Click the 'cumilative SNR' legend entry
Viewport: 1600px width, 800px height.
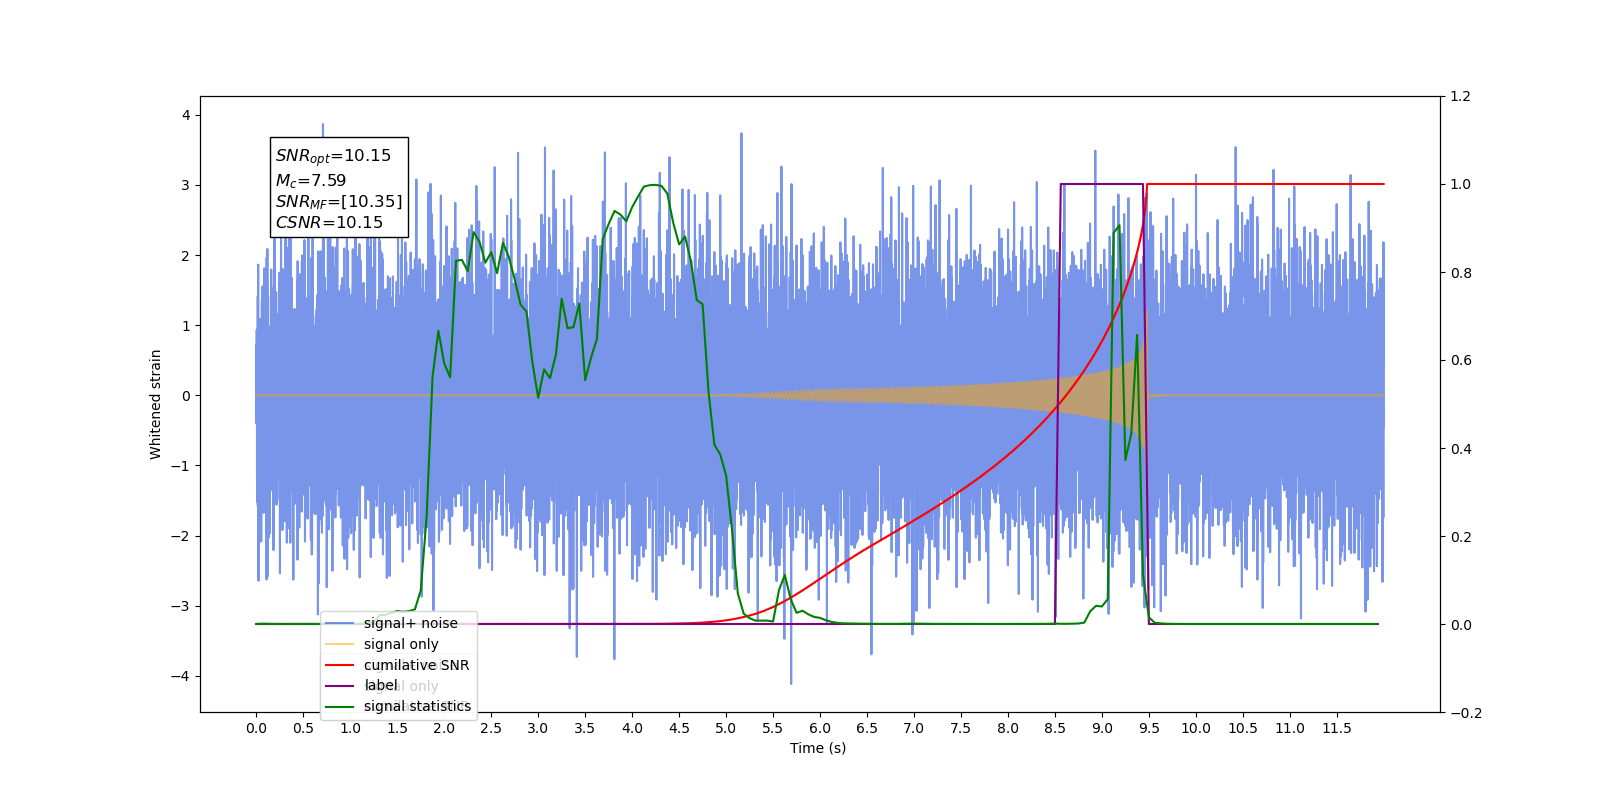[x=399, y=665]
